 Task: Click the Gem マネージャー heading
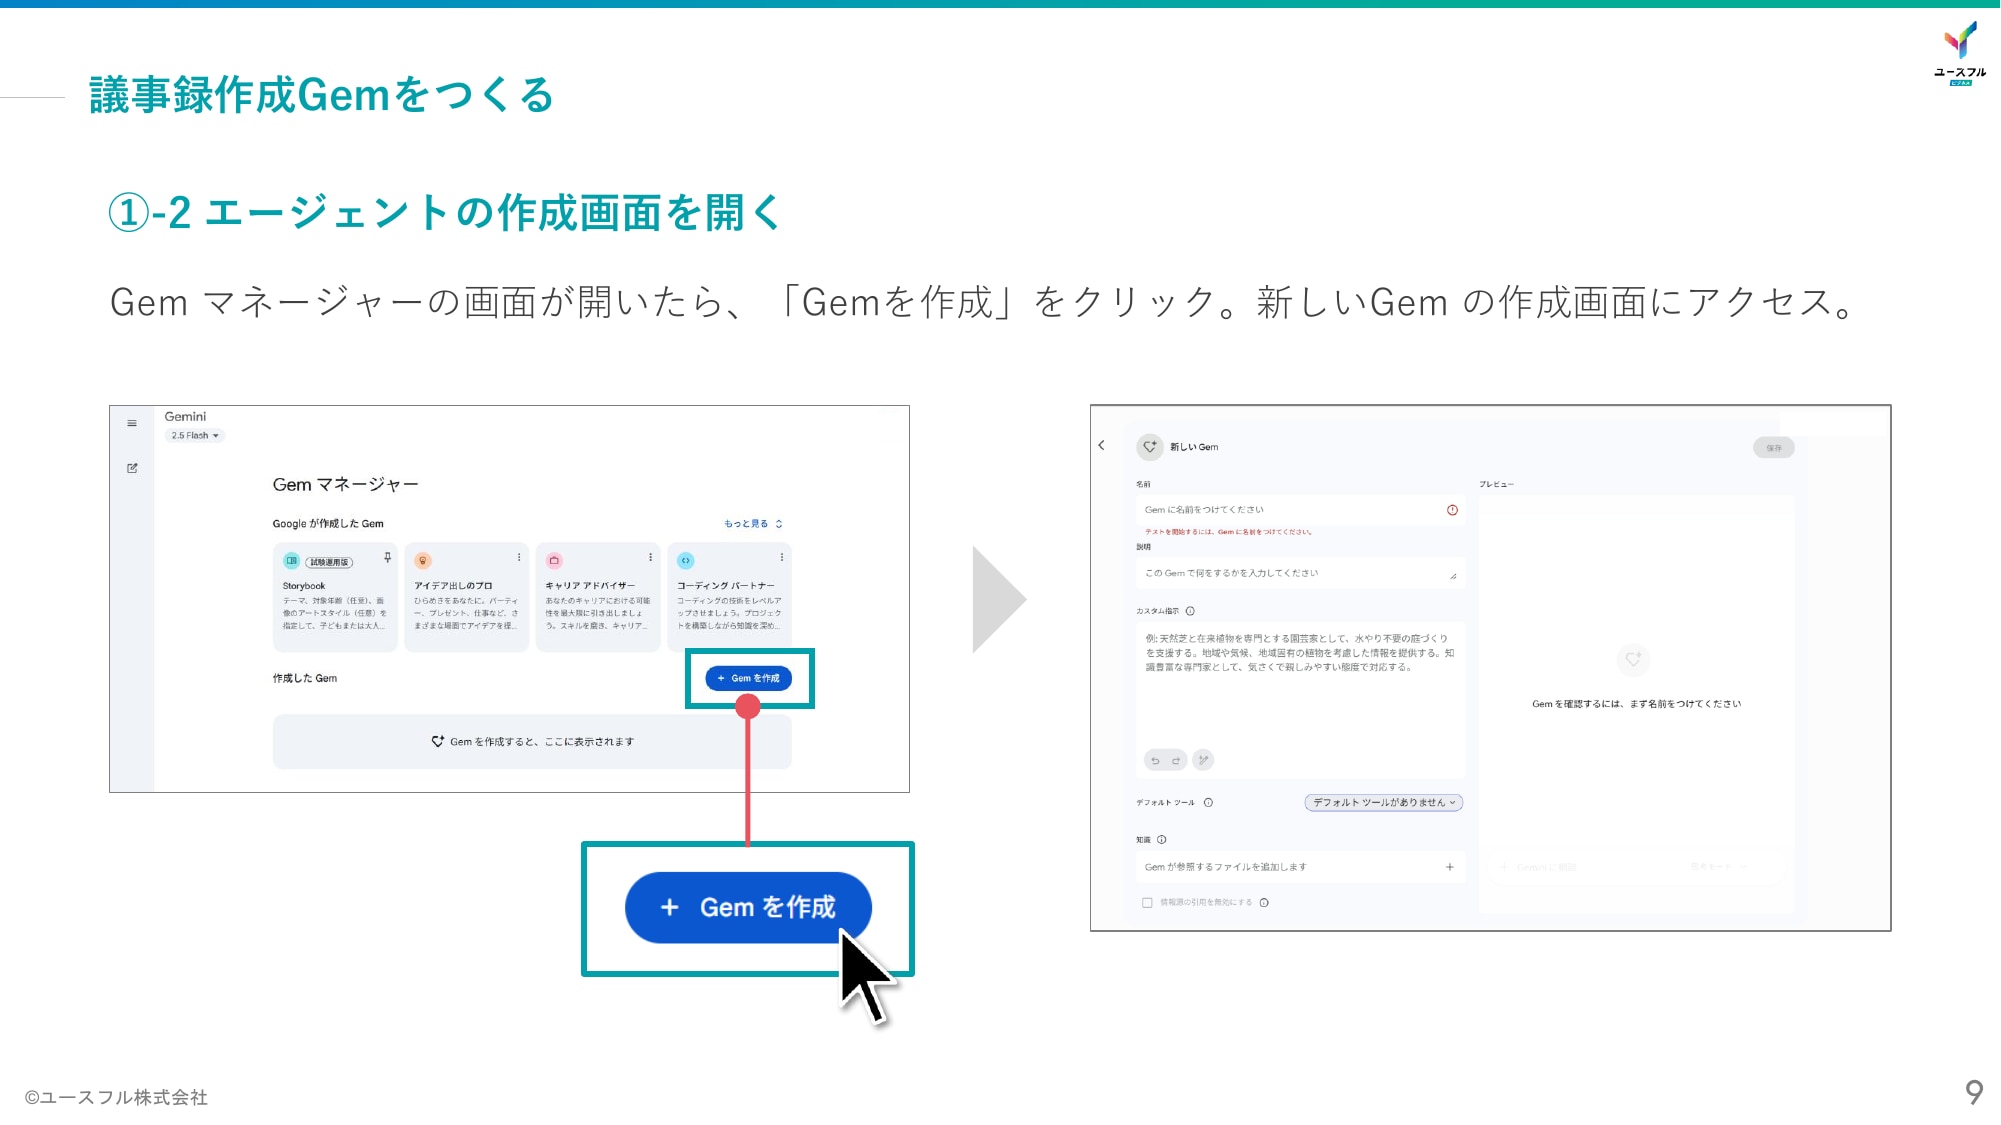[346, 485]
